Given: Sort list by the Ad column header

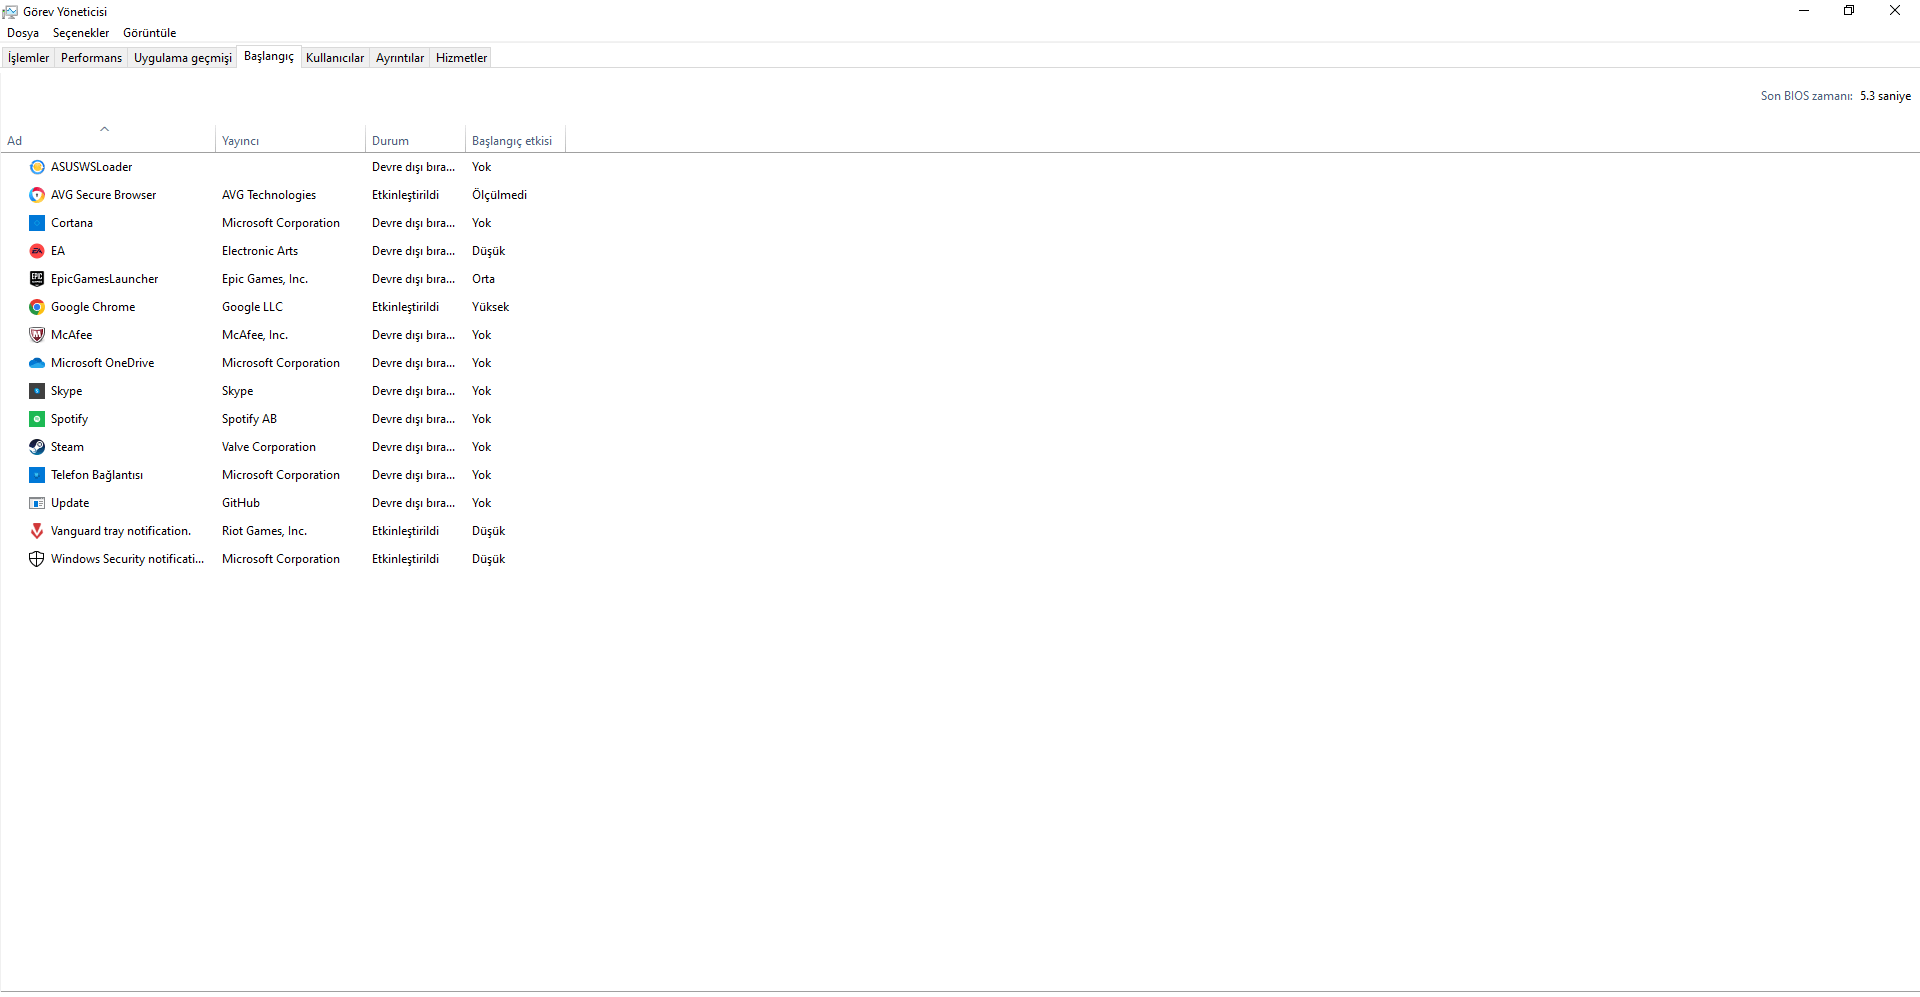Looking at the screenshot, I should [108, 141].
